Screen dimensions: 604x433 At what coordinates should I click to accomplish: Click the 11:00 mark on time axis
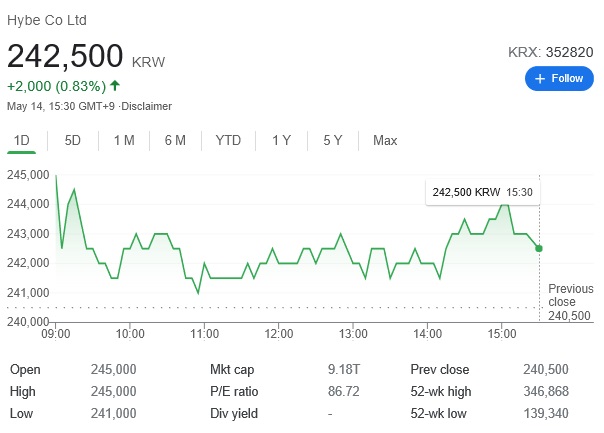pyautogui.click(x=204, y=334)
